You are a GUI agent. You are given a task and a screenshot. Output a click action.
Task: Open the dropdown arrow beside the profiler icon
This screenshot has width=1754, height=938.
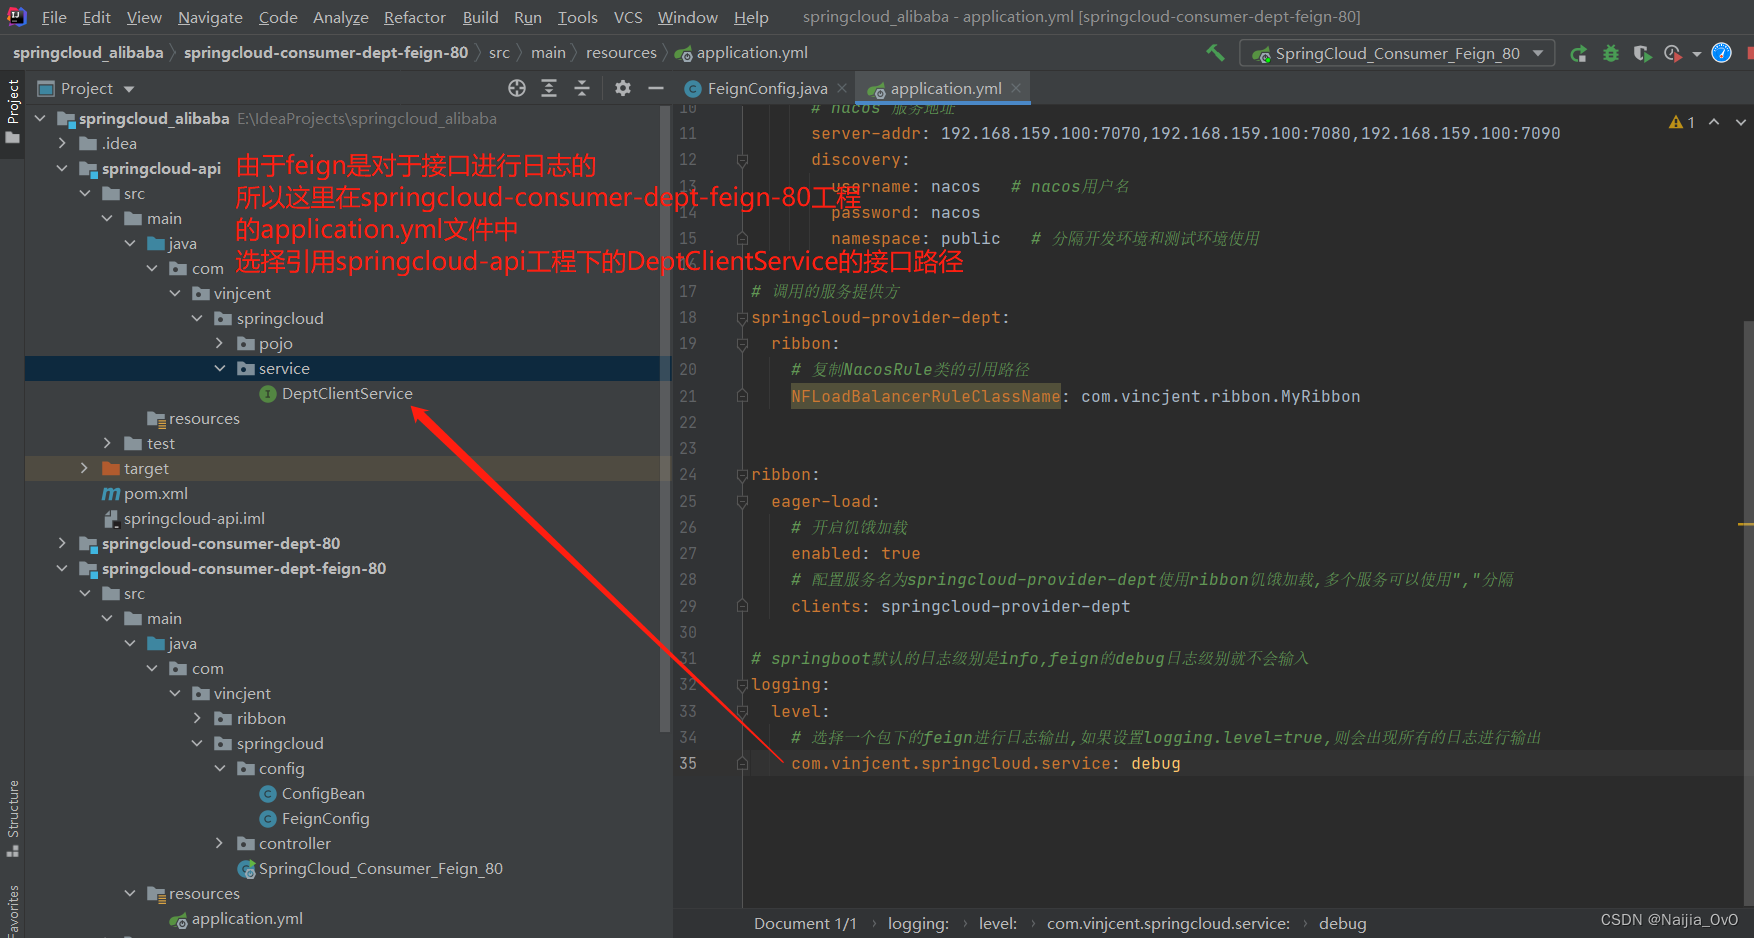(1697, 54)
